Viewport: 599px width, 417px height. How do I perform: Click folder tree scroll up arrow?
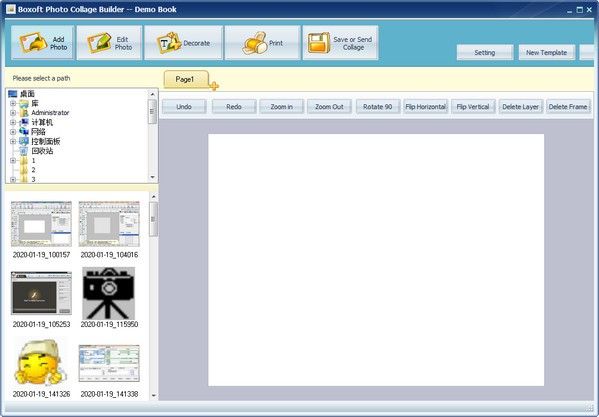coord(153,94)
